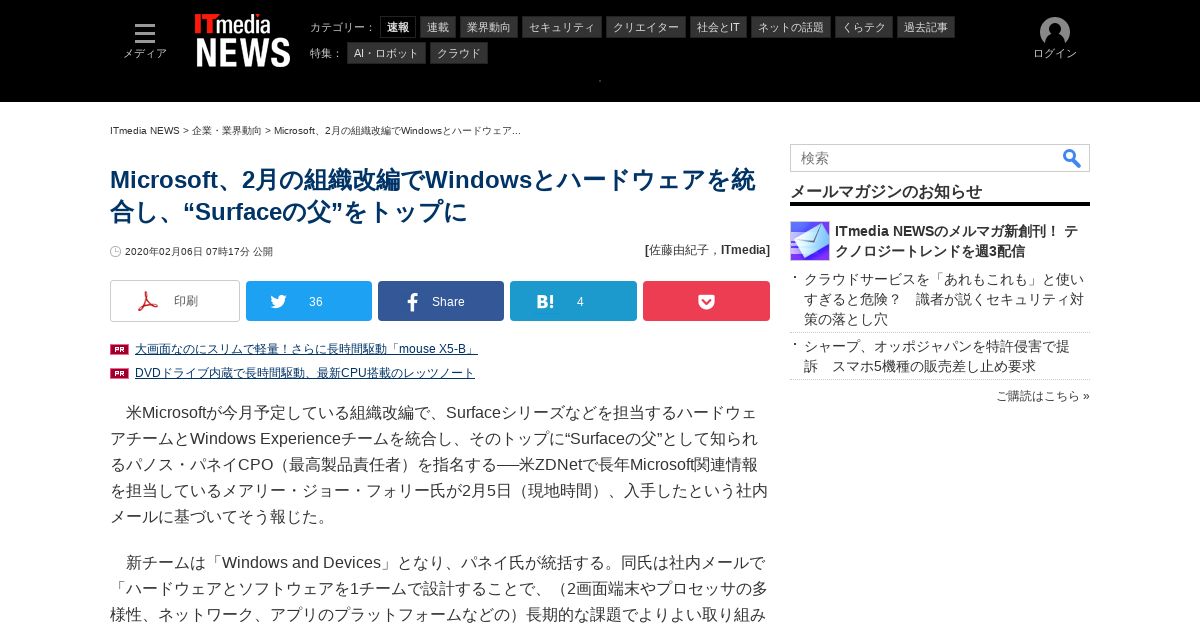
Task: Click the 印刷 print button
Action: tap(175, 301)
